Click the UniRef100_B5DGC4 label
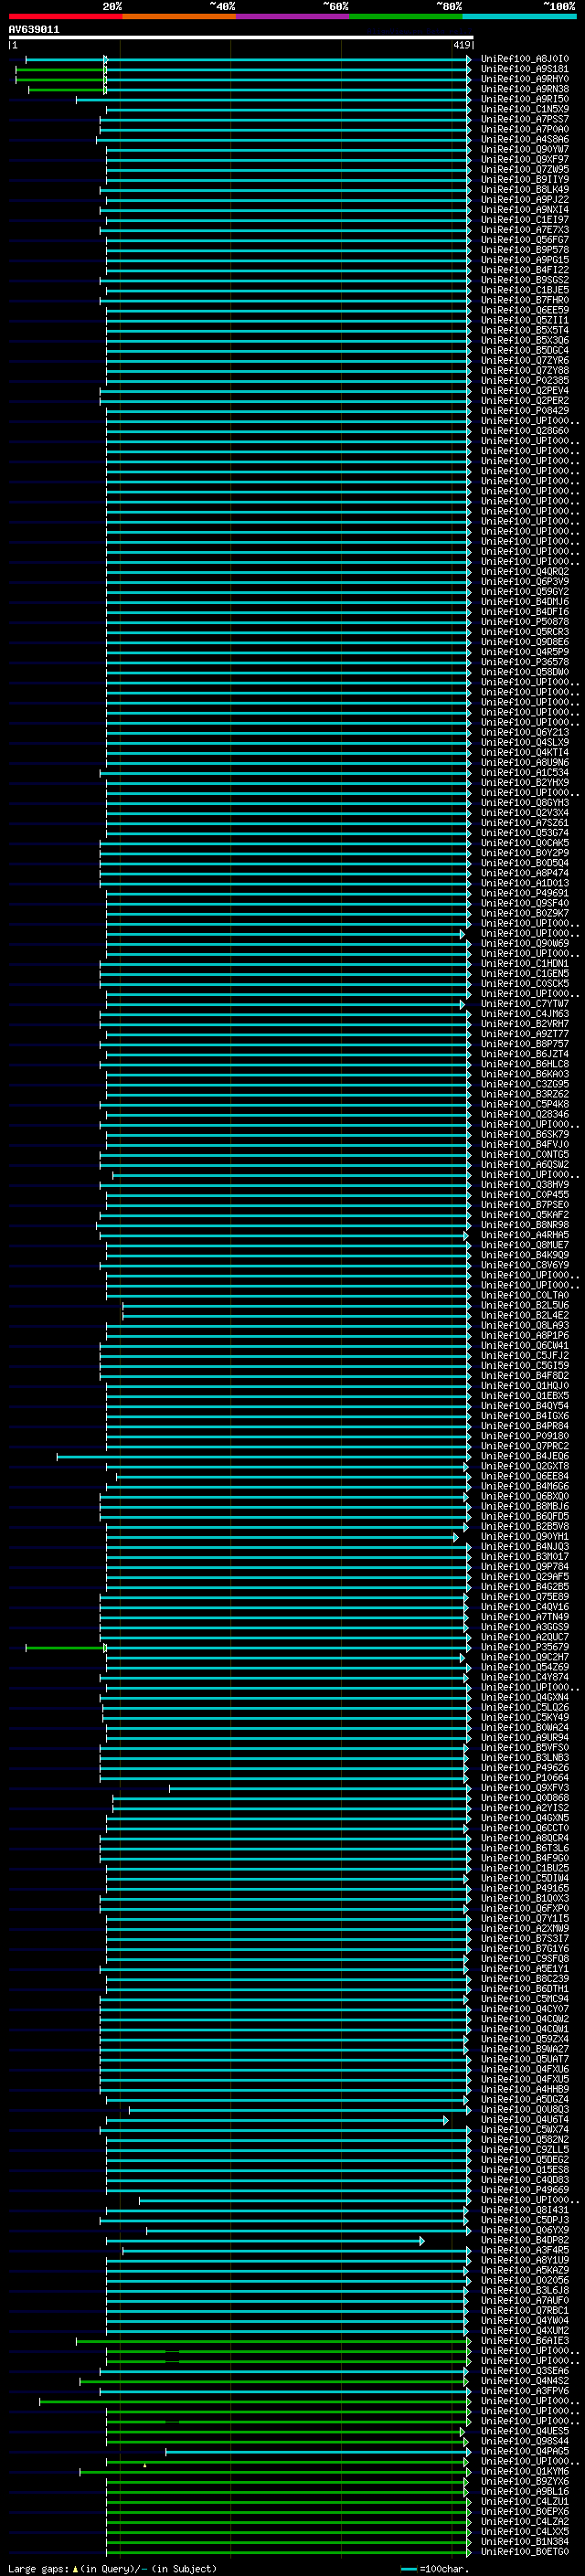Screen dimensions: 585x2576 tap(525, 350)
